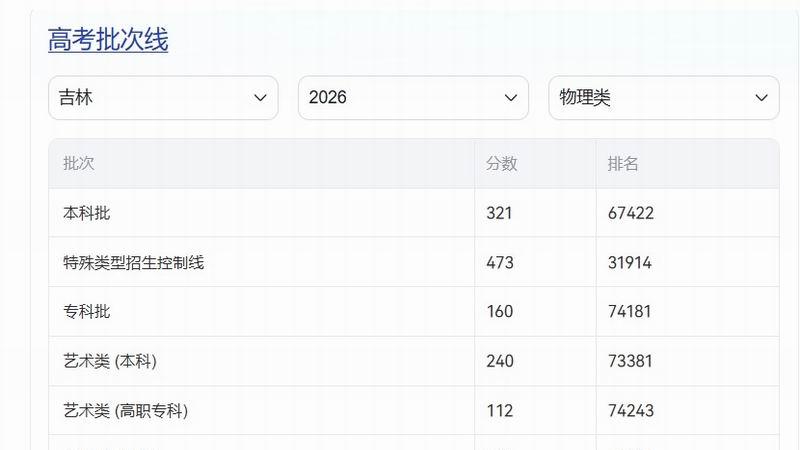
Task: Click score 240 cell
Action: coord(500,361)
